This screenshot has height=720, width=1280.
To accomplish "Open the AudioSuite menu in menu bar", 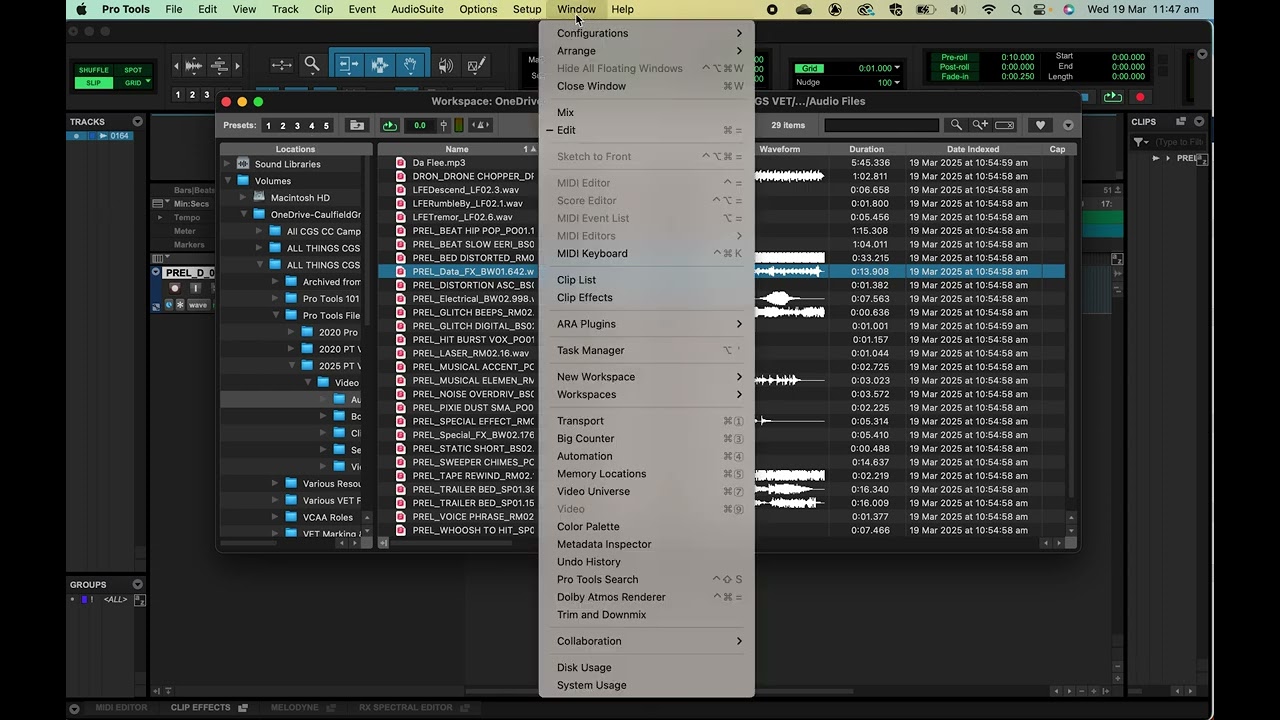I will [x=418, y=9].
